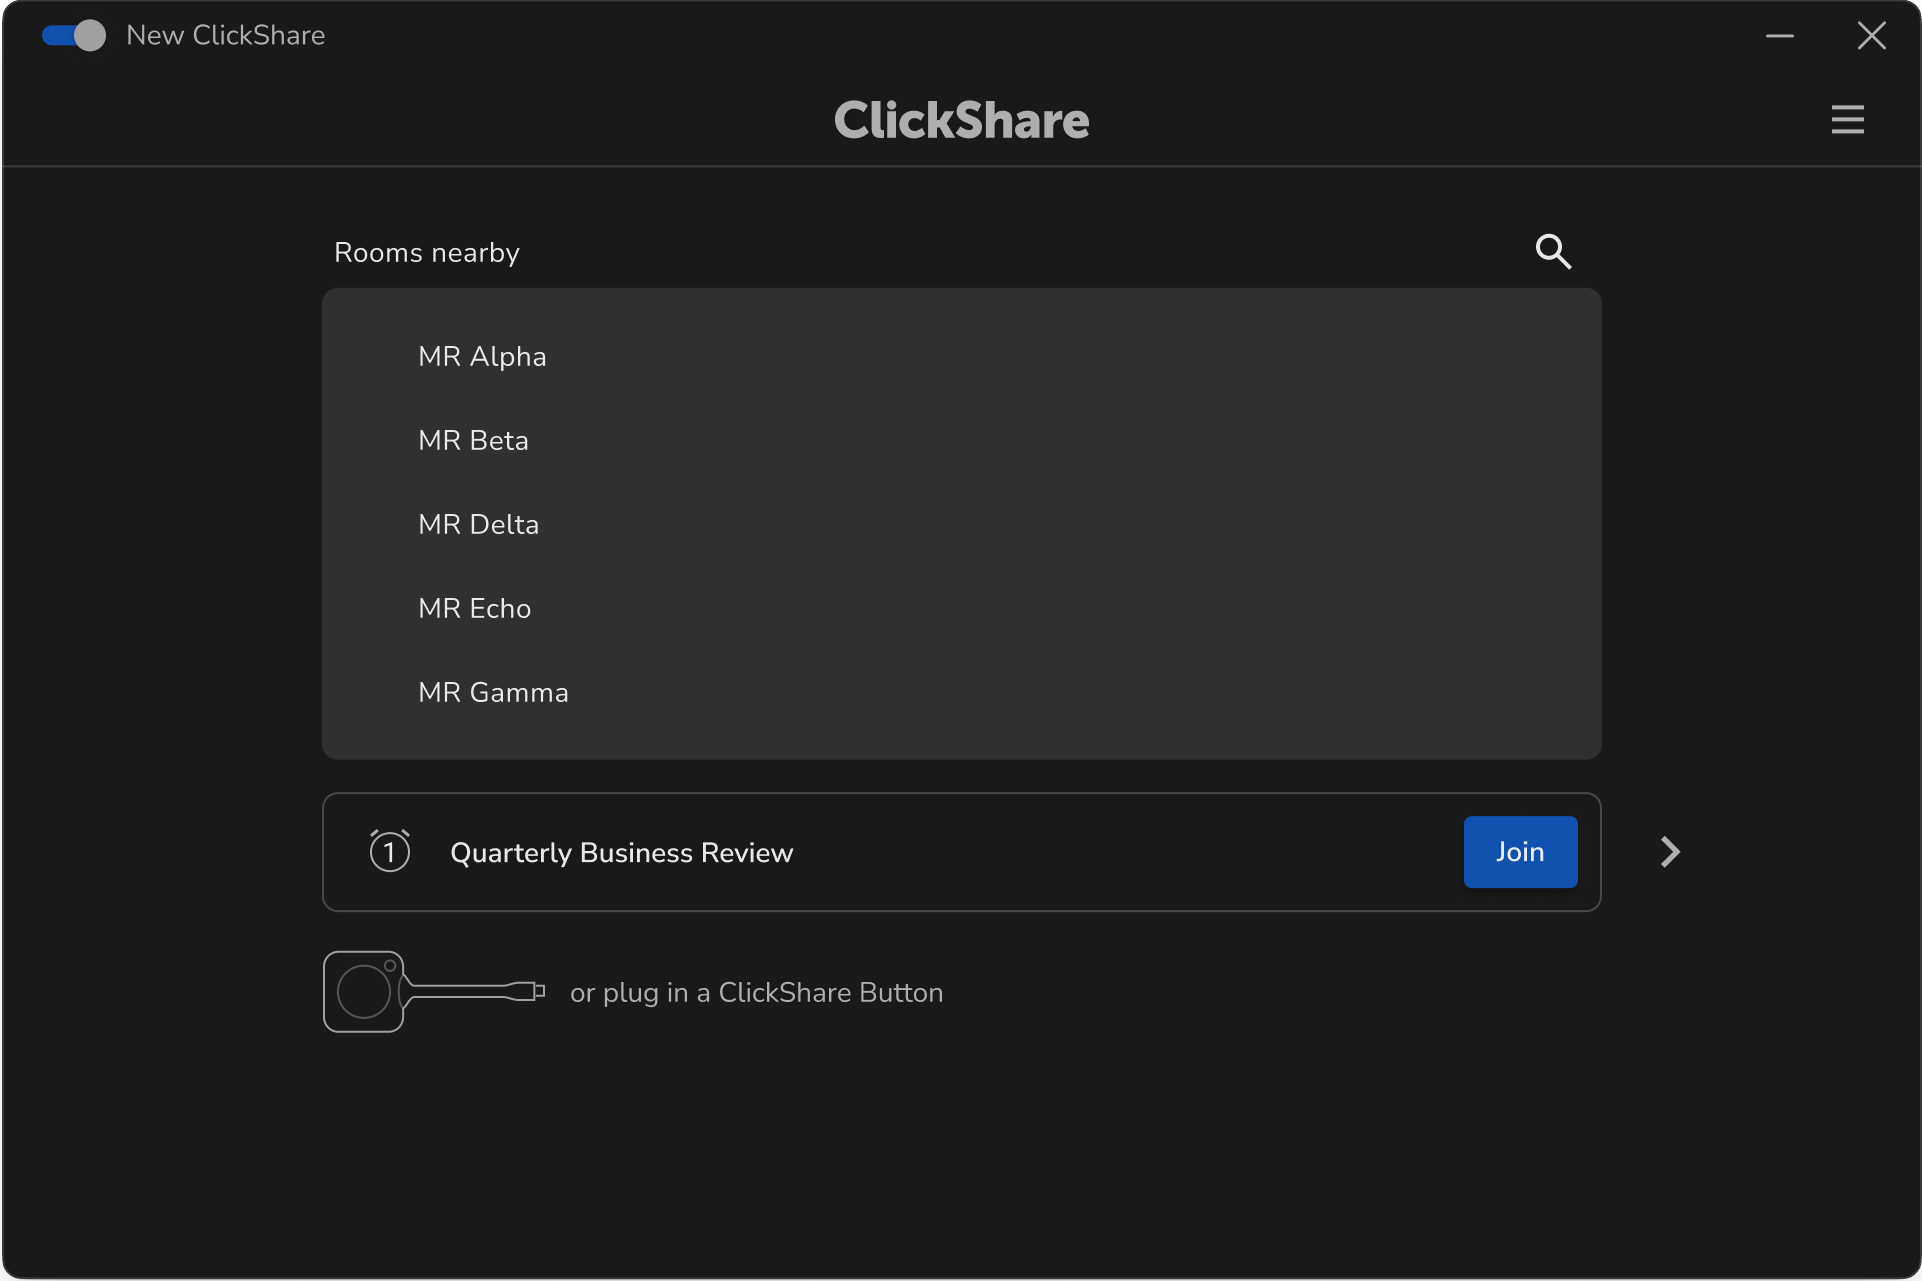Toggle the New ClickShare switch
This screenshot has height=1281, width=1922.
73,36
